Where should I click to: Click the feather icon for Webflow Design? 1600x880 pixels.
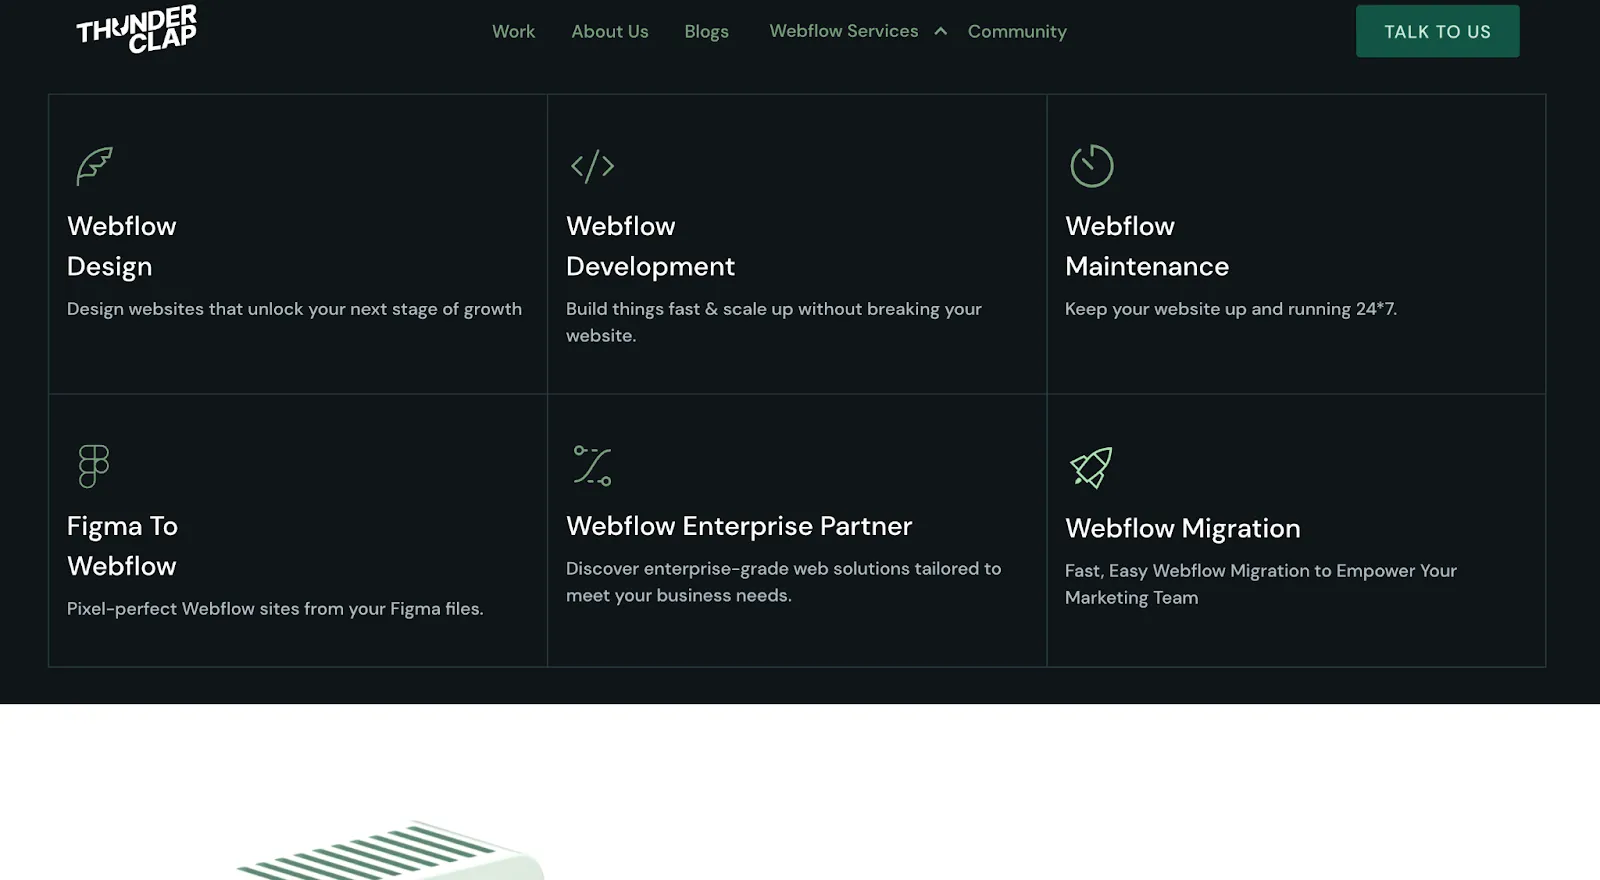[x=94, y=166]
